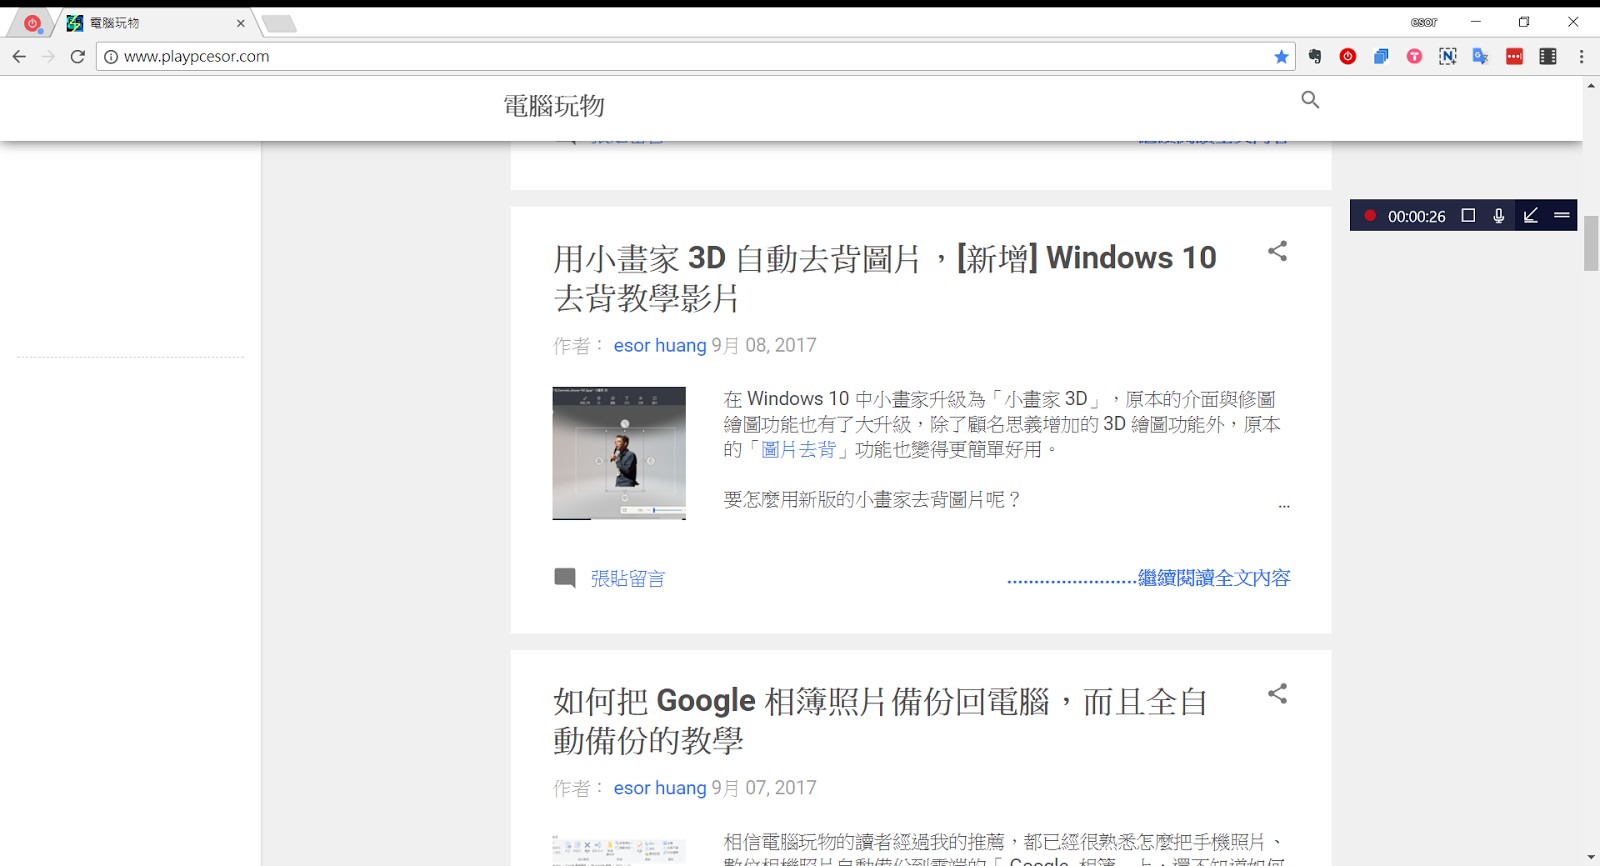Open the red LastPass dots extension
Image resolution: width=1600 pixels, height=866 pixels.
[x=1514, y=57]
